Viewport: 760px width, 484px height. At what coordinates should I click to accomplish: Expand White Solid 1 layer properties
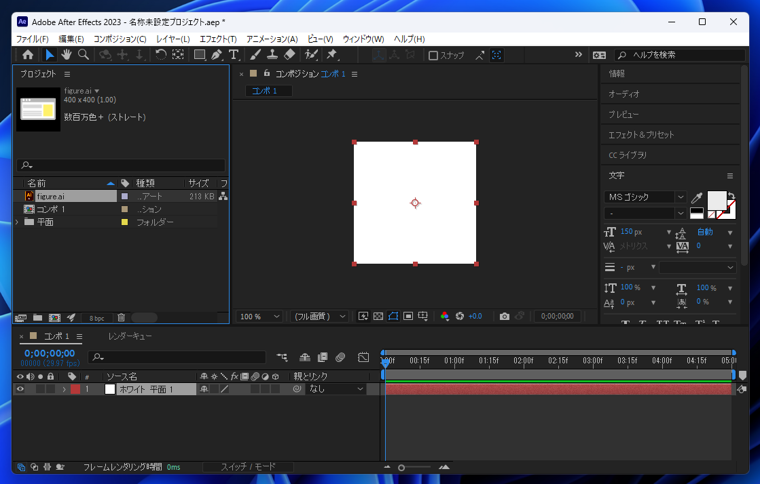click(x=64, y=389)
